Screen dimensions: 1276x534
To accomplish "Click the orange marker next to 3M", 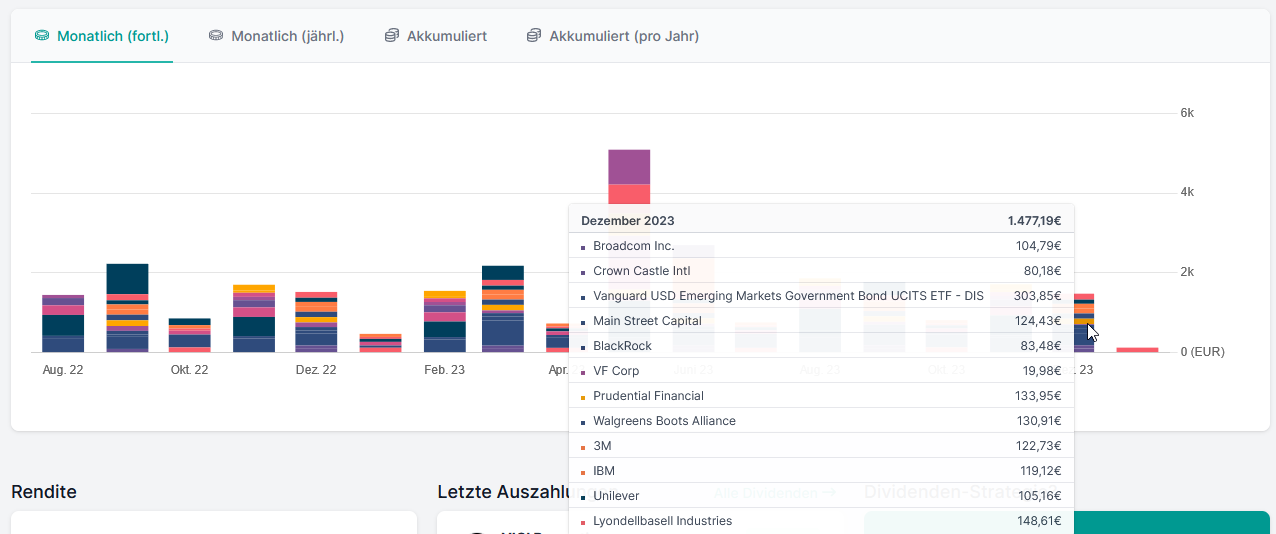I will [583, 447].
